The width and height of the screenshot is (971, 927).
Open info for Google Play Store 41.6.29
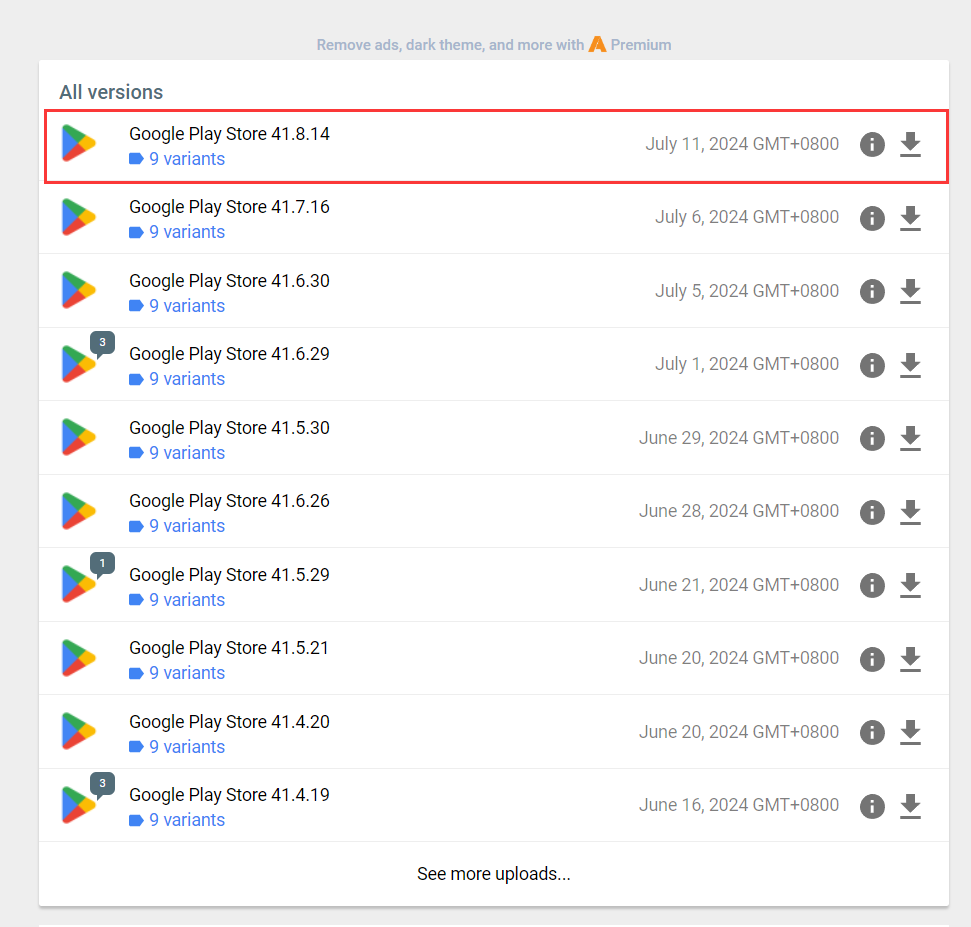pos(872,365)
